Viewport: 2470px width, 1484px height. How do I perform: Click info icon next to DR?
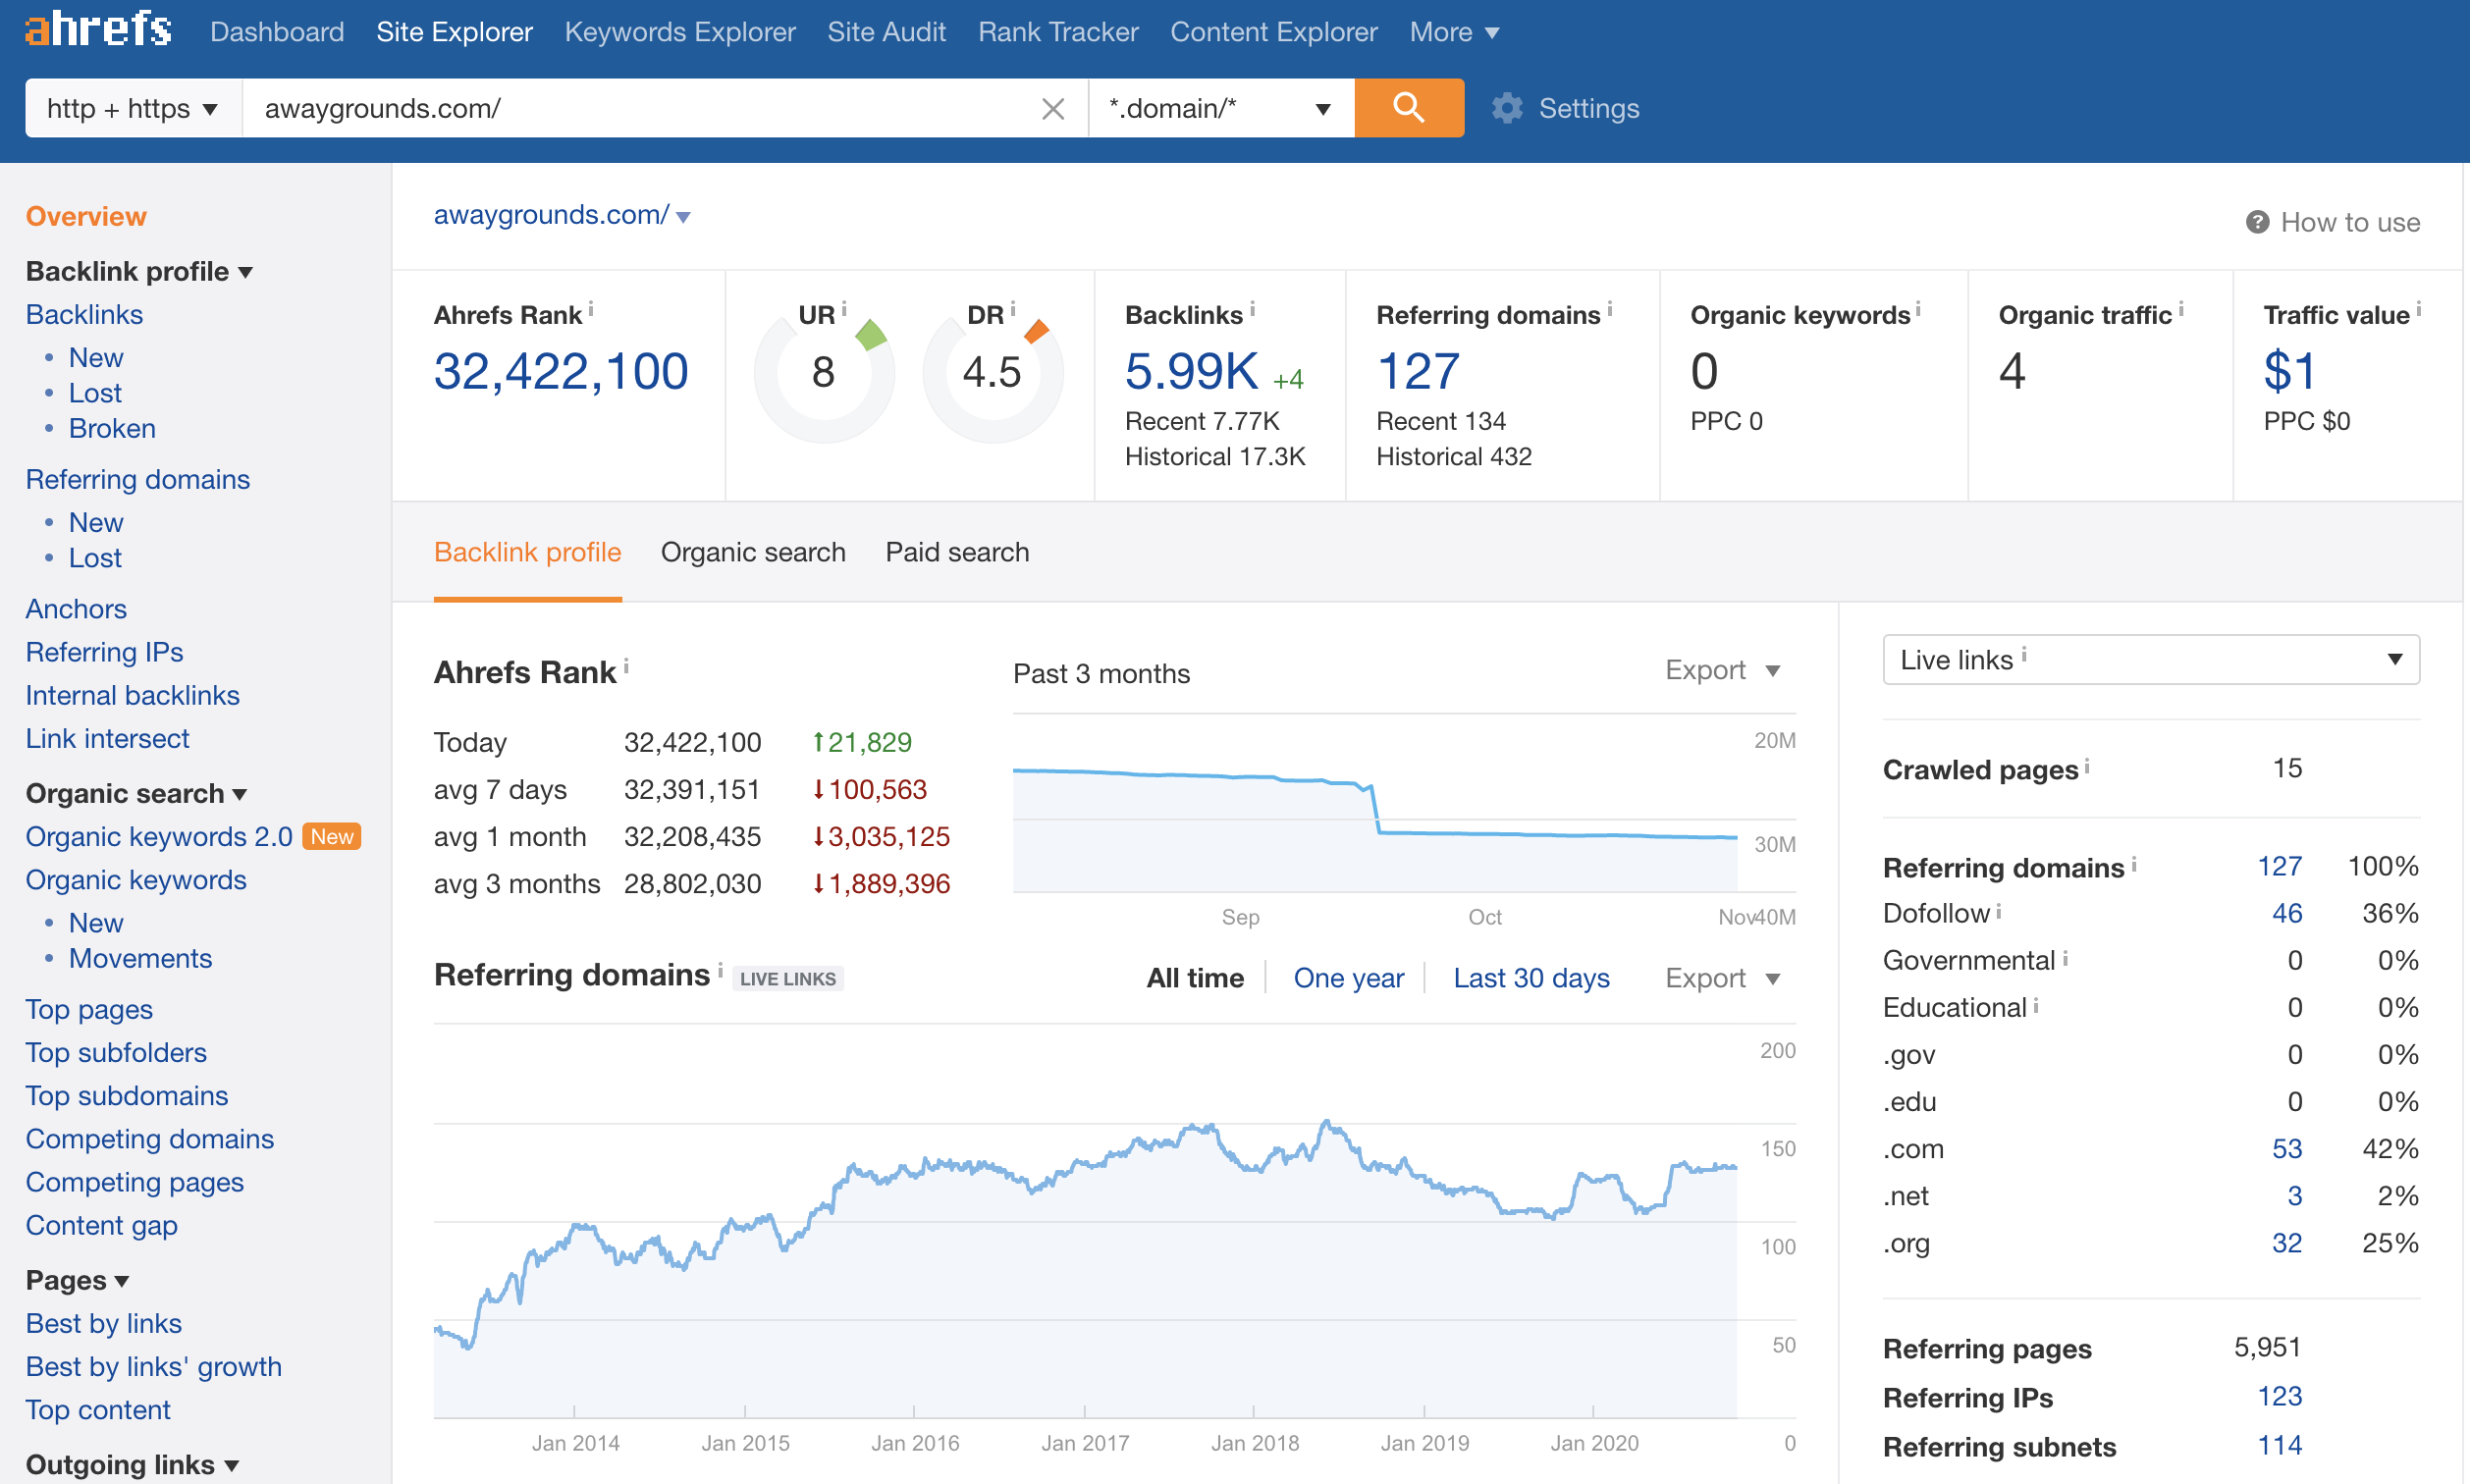[1013, 309]
